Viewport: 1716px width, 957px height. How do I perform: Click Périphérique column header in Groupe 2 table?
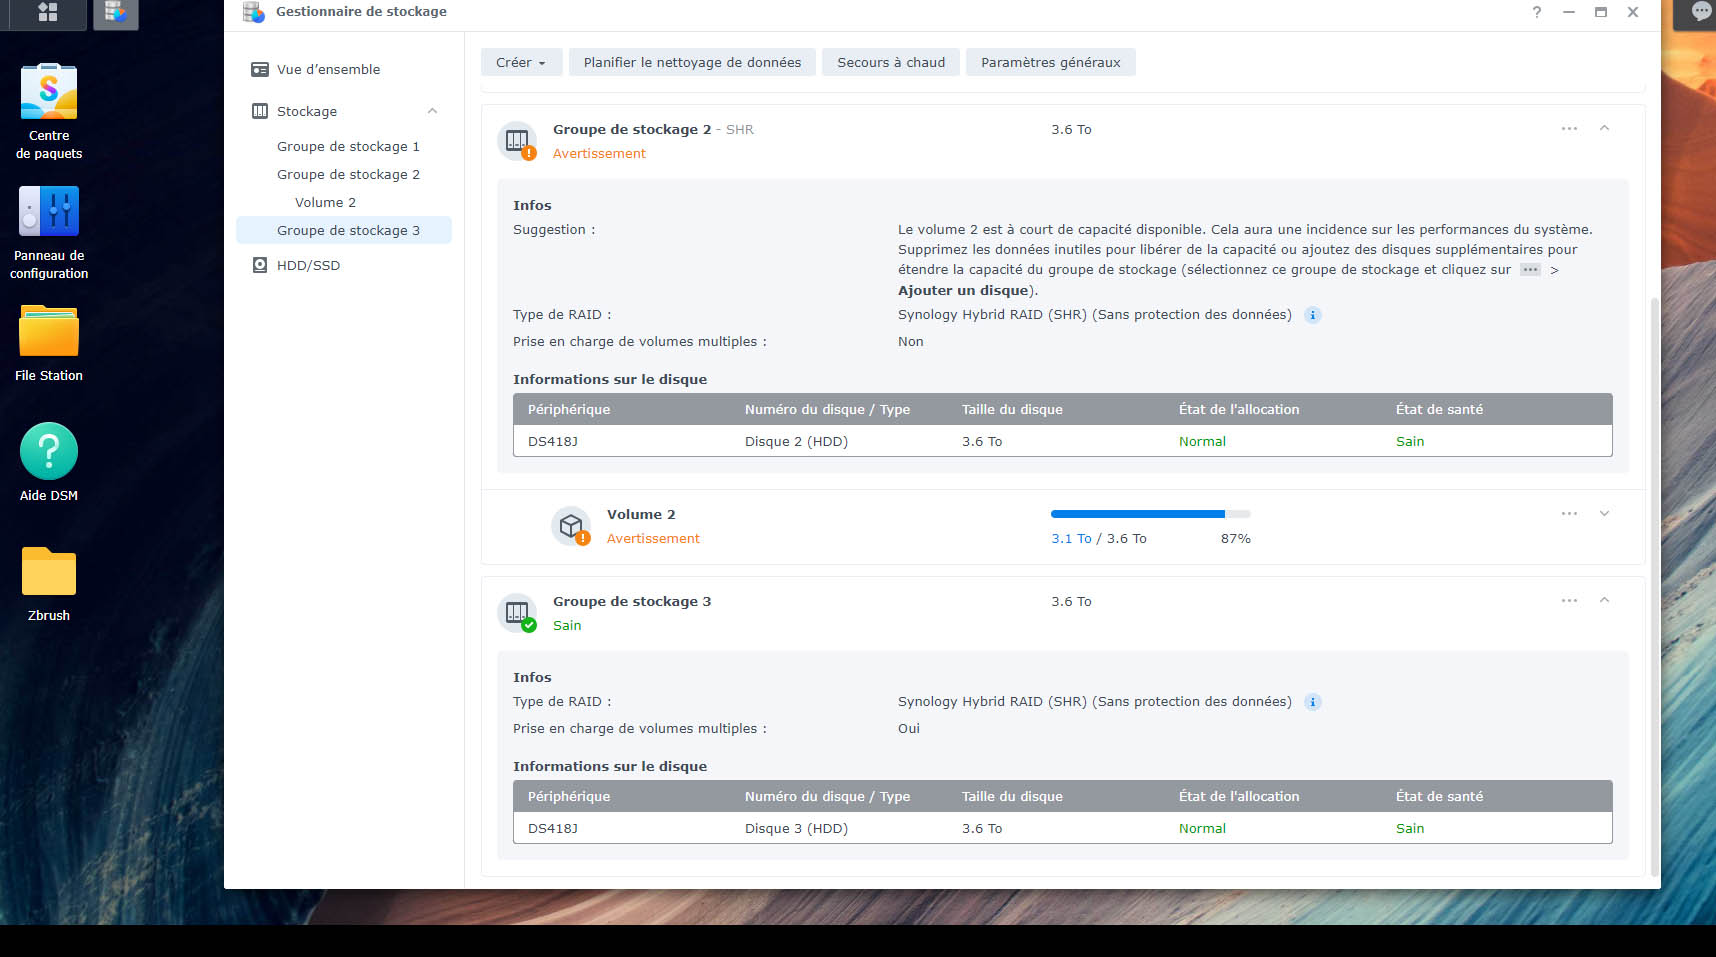569,409
